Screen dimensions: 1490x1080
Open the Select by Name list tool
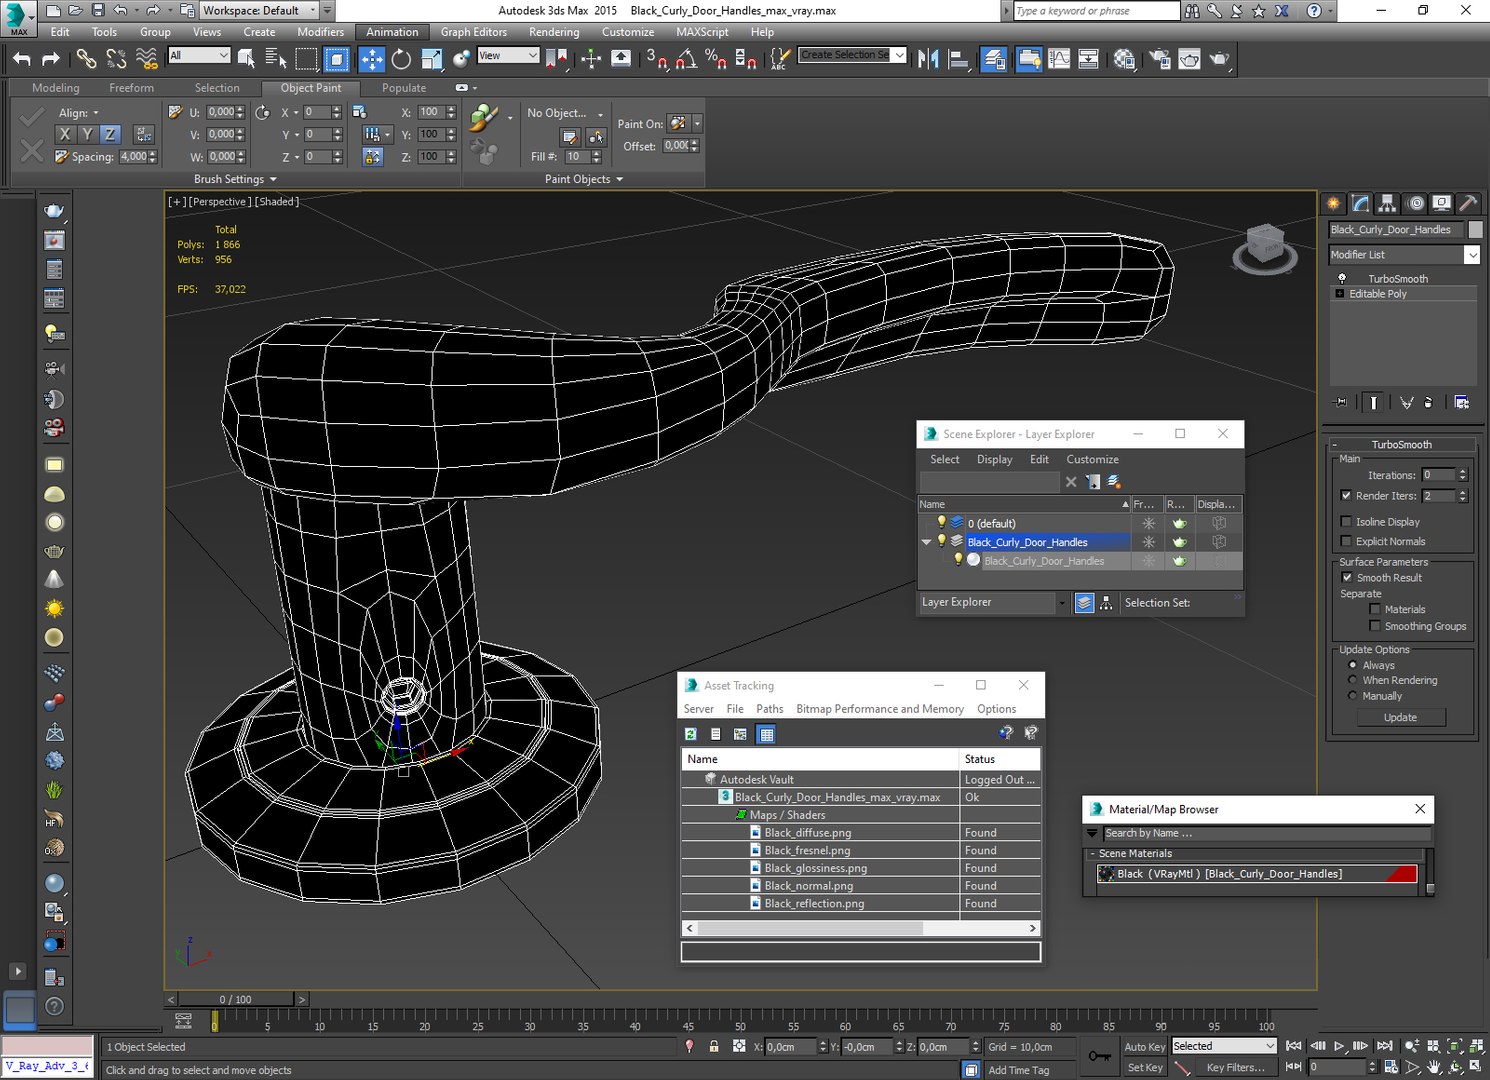(x=275, y=59)
